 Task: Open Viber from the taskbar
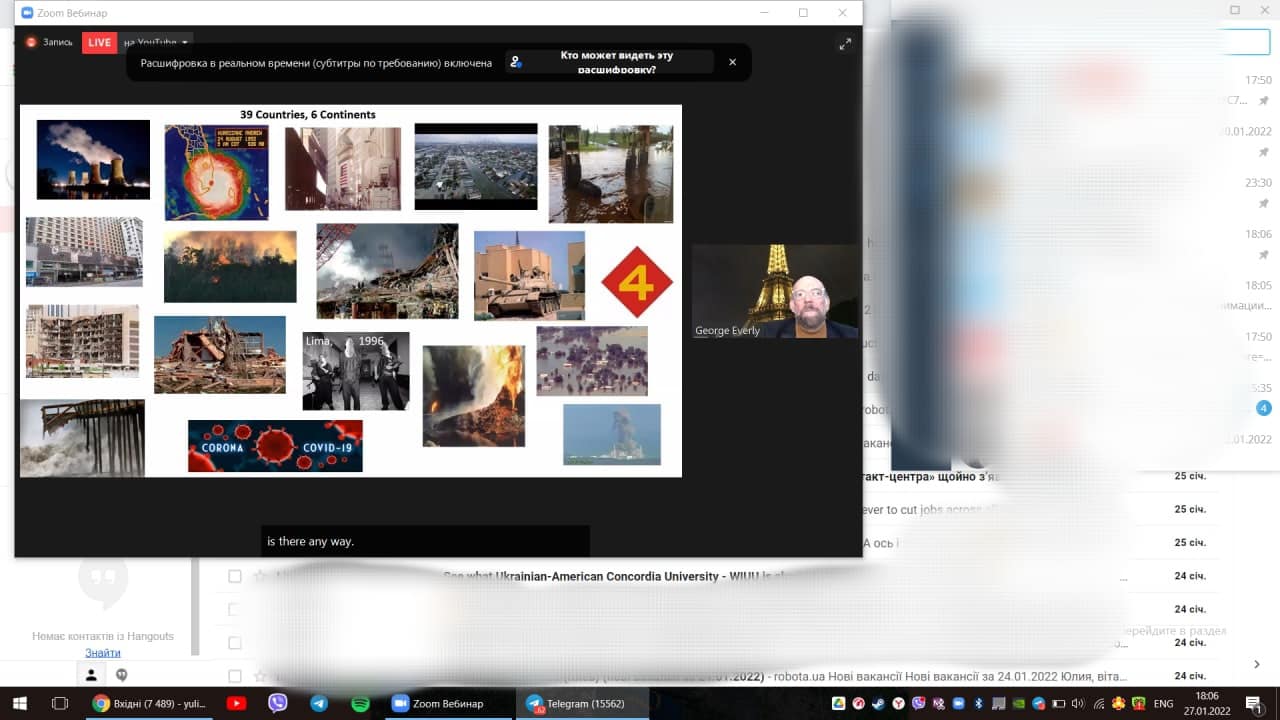click(x=278, y=703)
